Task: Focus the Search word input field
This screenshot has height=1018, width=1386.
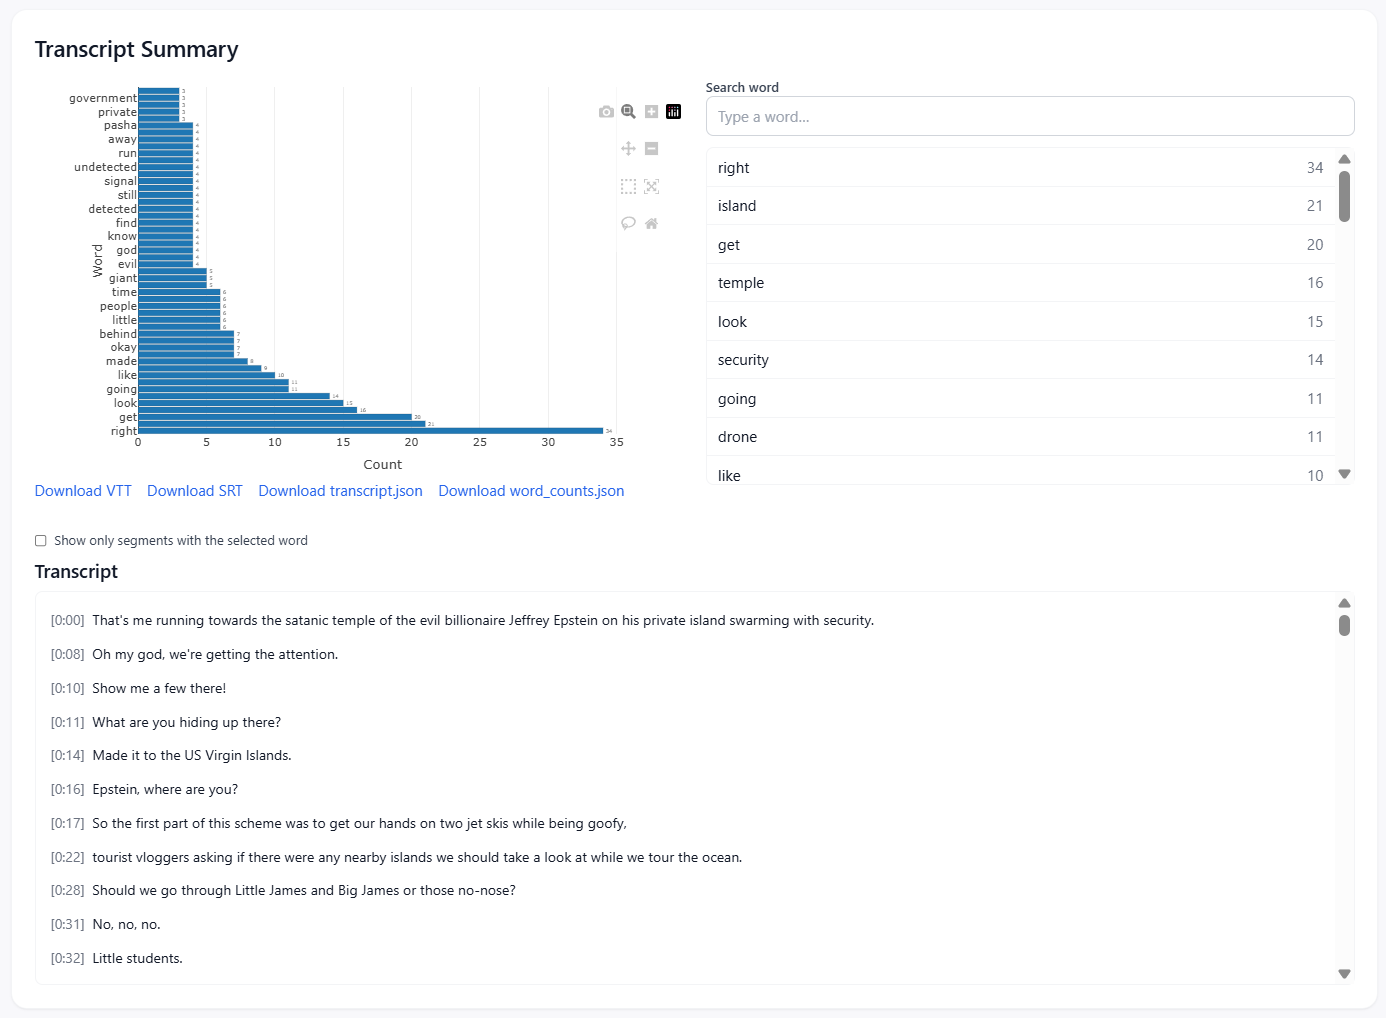Action: coord(1029,117)
